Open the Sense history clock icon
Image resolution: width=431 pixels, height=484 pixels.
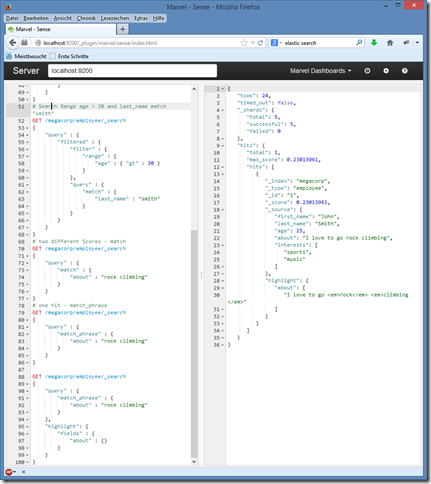coord(367,71)
